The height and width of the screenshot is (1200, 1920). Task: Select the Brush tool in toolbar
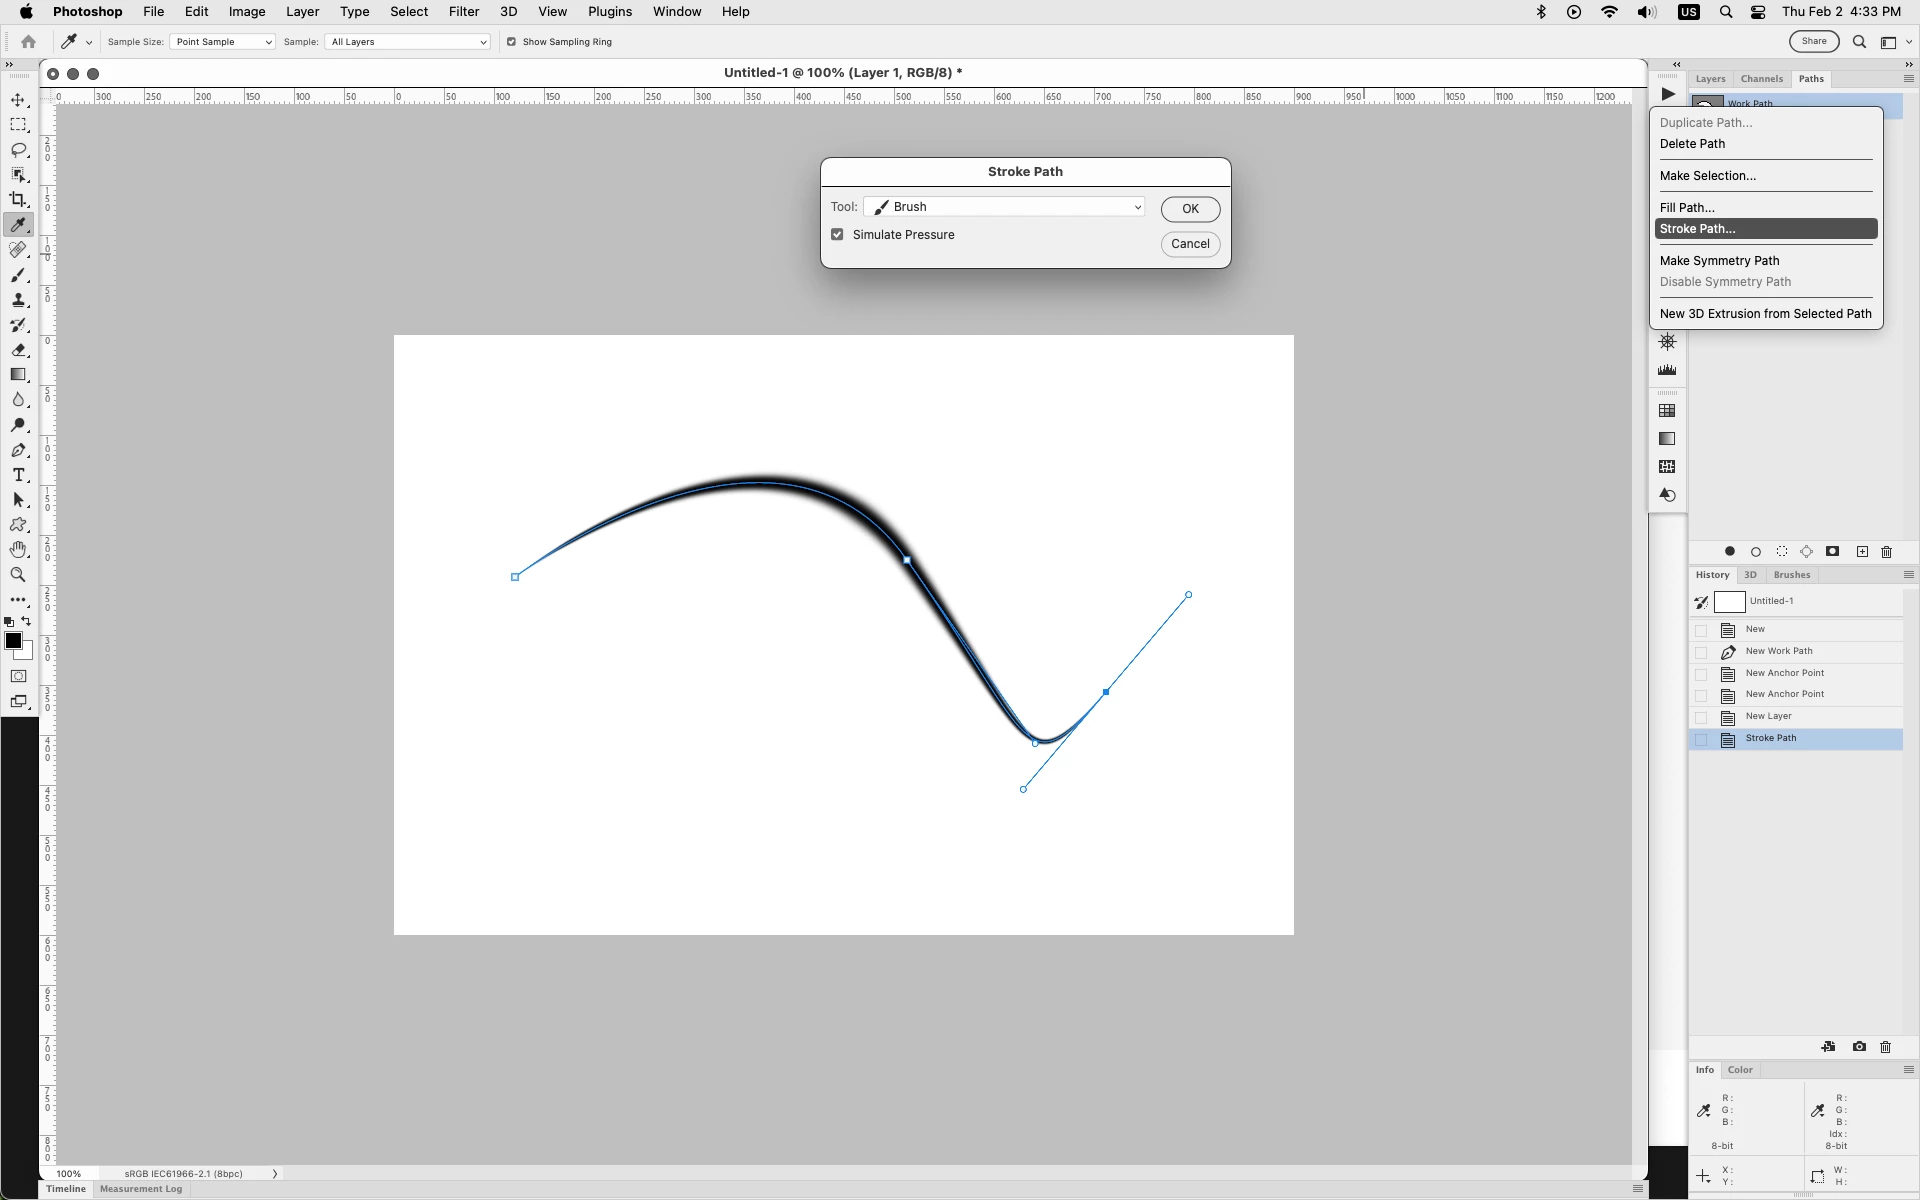[x=18, y=275]
